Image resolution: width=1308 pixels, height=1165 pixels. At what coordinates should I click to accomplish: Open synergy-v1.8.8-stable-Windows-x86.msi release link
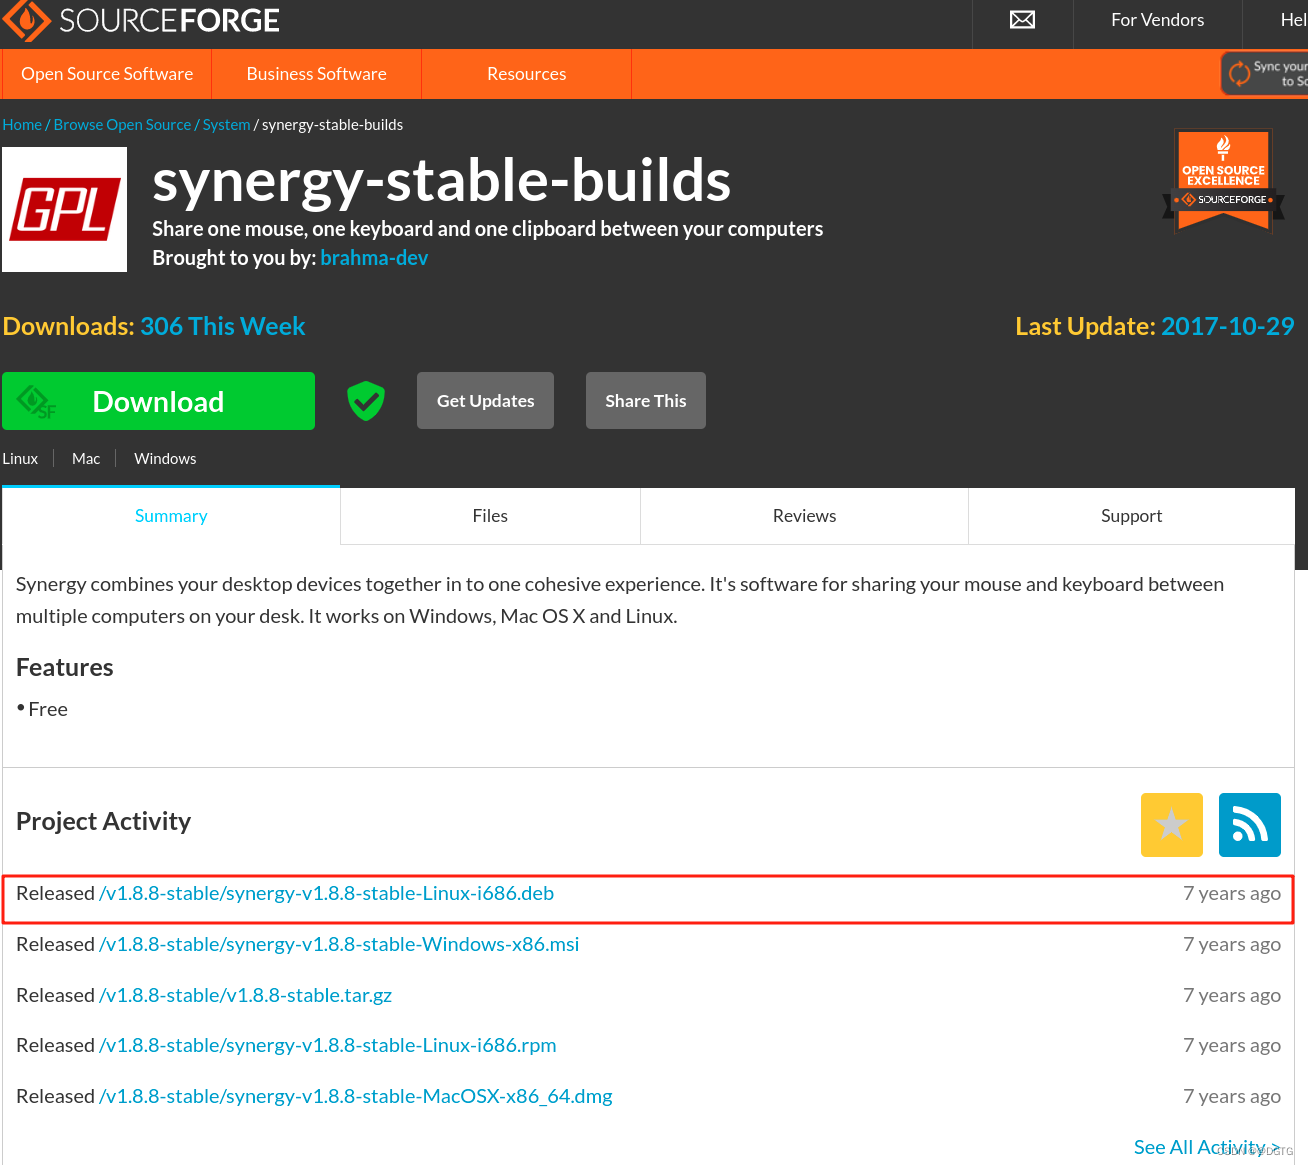339,945
